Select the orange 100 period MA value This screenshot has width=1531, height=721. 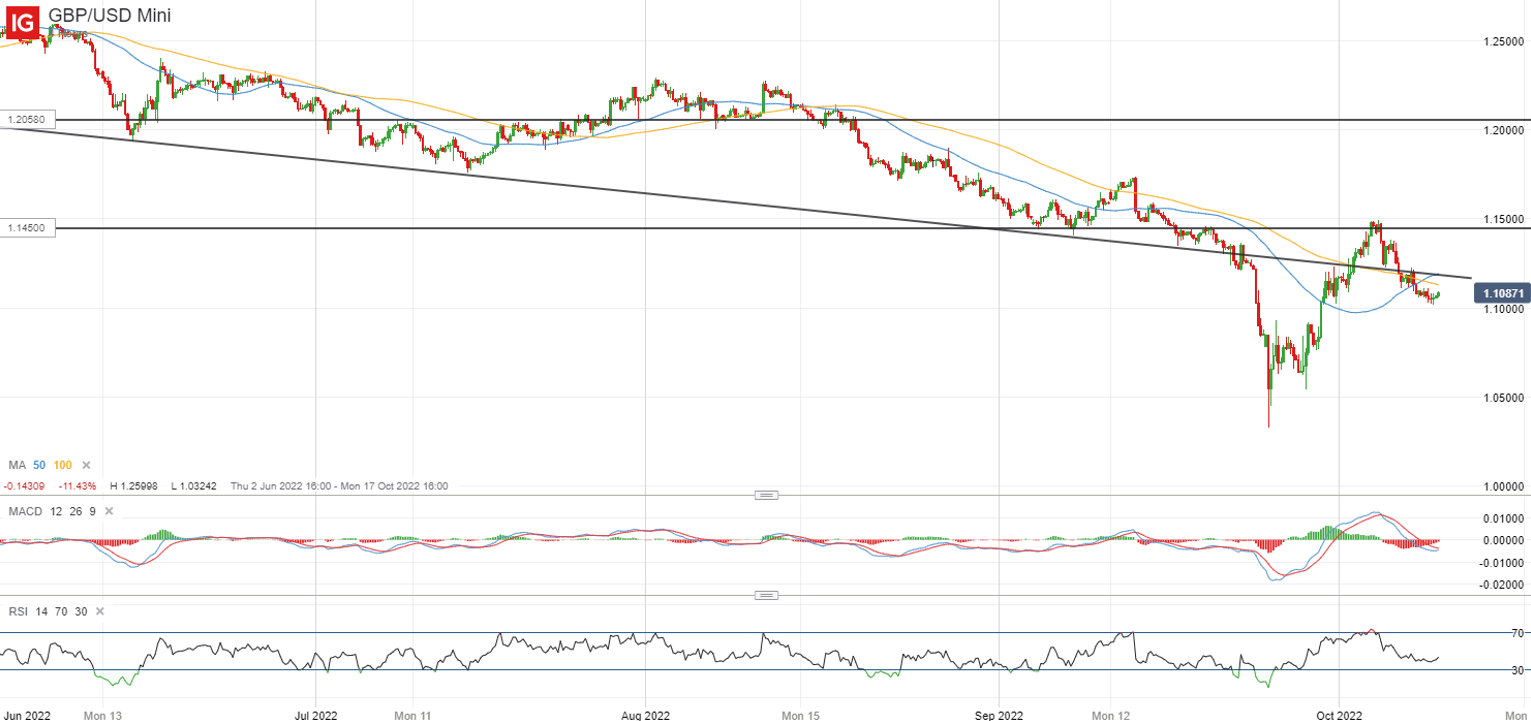[x=63, y=465]
